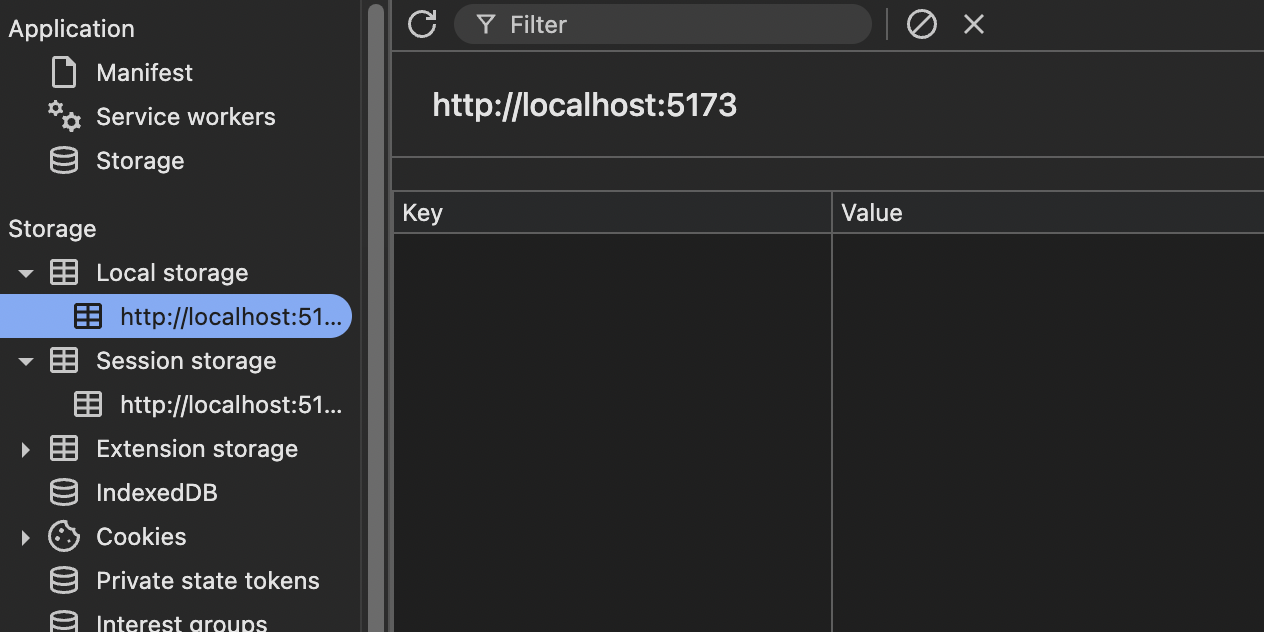Click the Key column header
Viewport: 1264px width, 632px height.
[612, 213]
